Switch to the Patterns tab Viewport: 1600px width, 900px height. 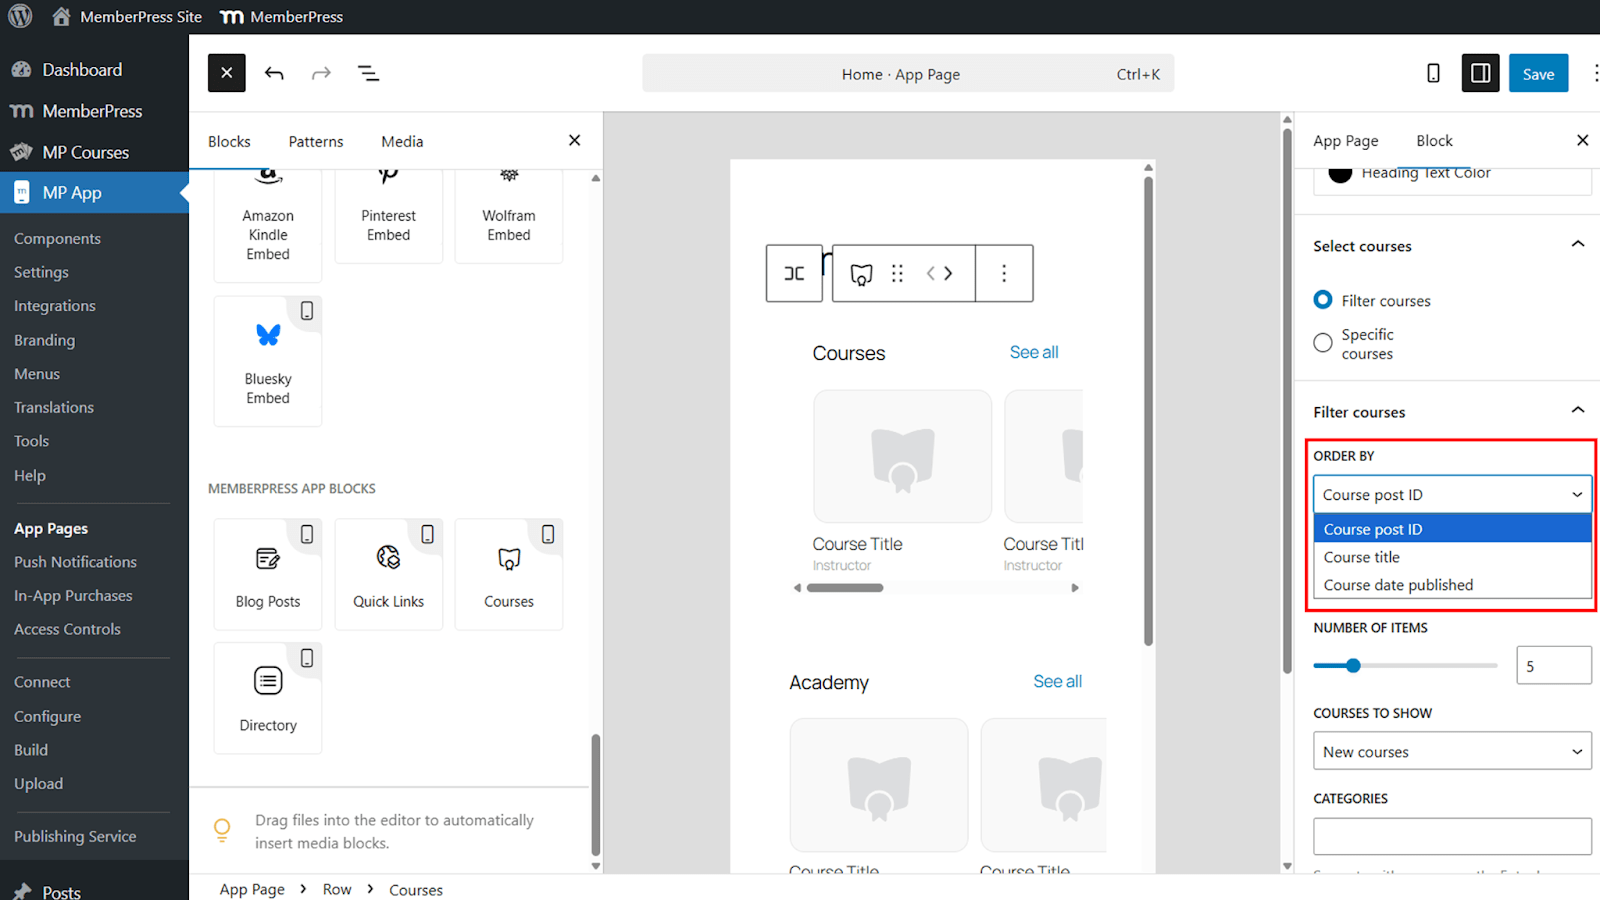pos(316,141)
